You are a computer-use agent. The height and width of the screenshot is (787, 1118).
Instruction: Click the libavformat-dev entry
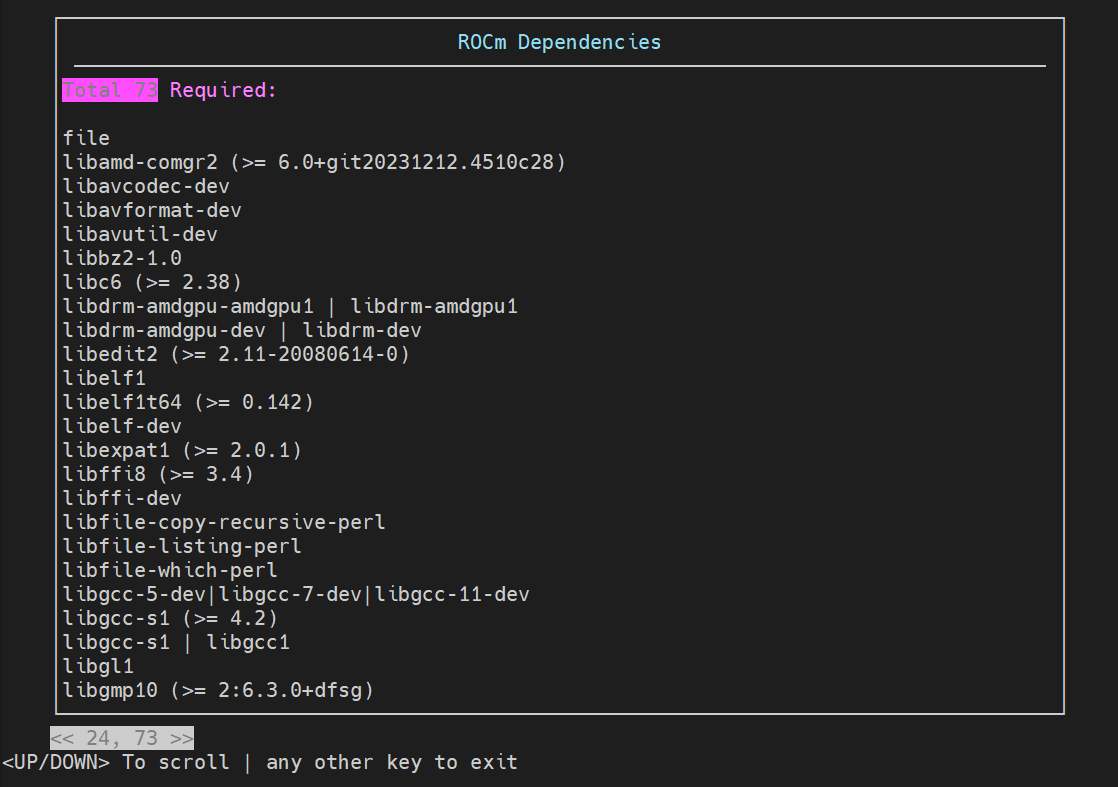153,210
